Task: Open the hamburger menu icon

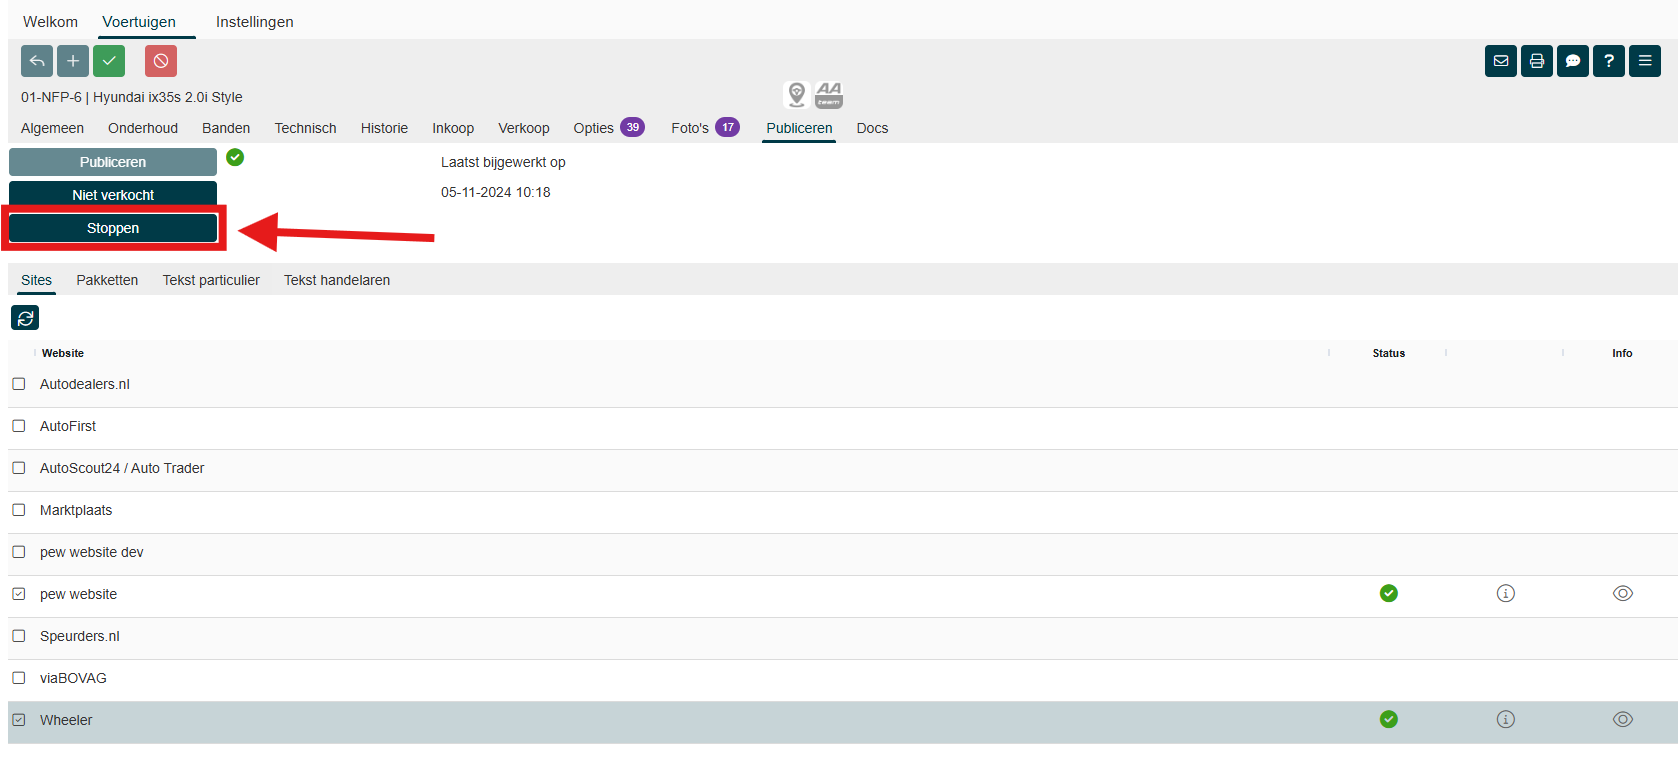Action: click(1645, 61)
